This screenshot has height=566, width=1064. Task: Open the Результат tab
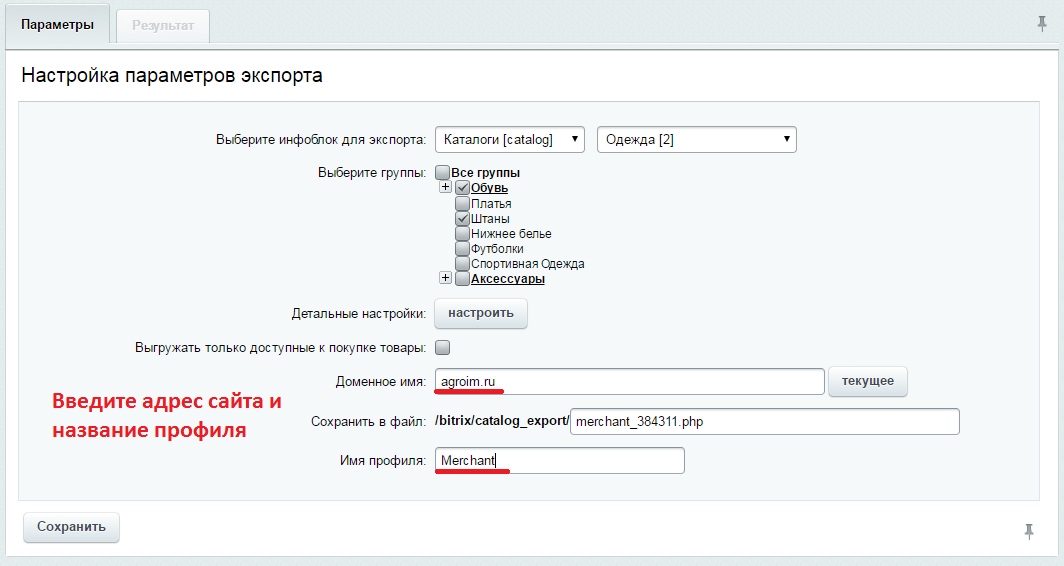pos(163,26)
